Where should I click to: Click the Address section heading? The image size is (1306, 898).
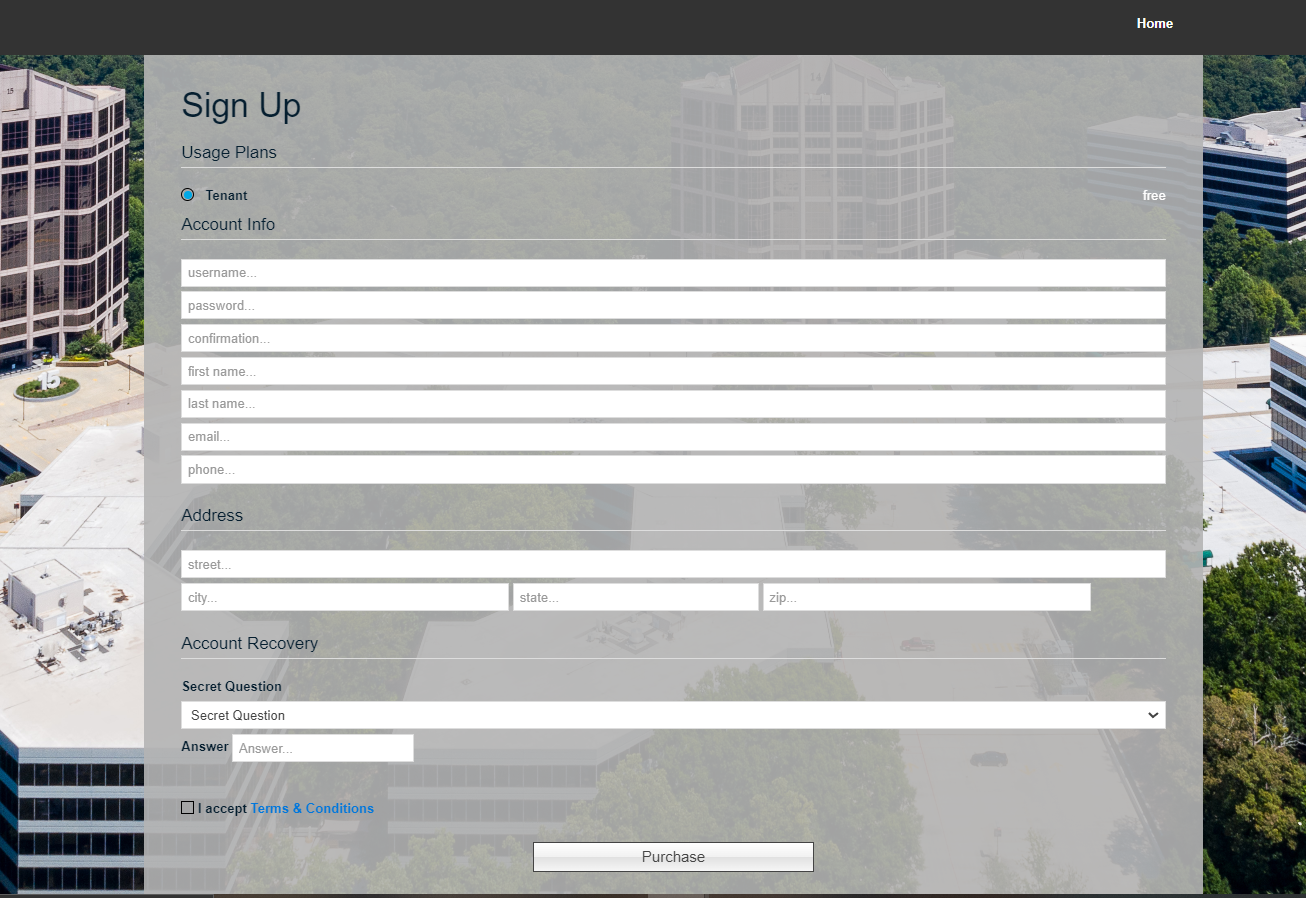coord(212,515)
